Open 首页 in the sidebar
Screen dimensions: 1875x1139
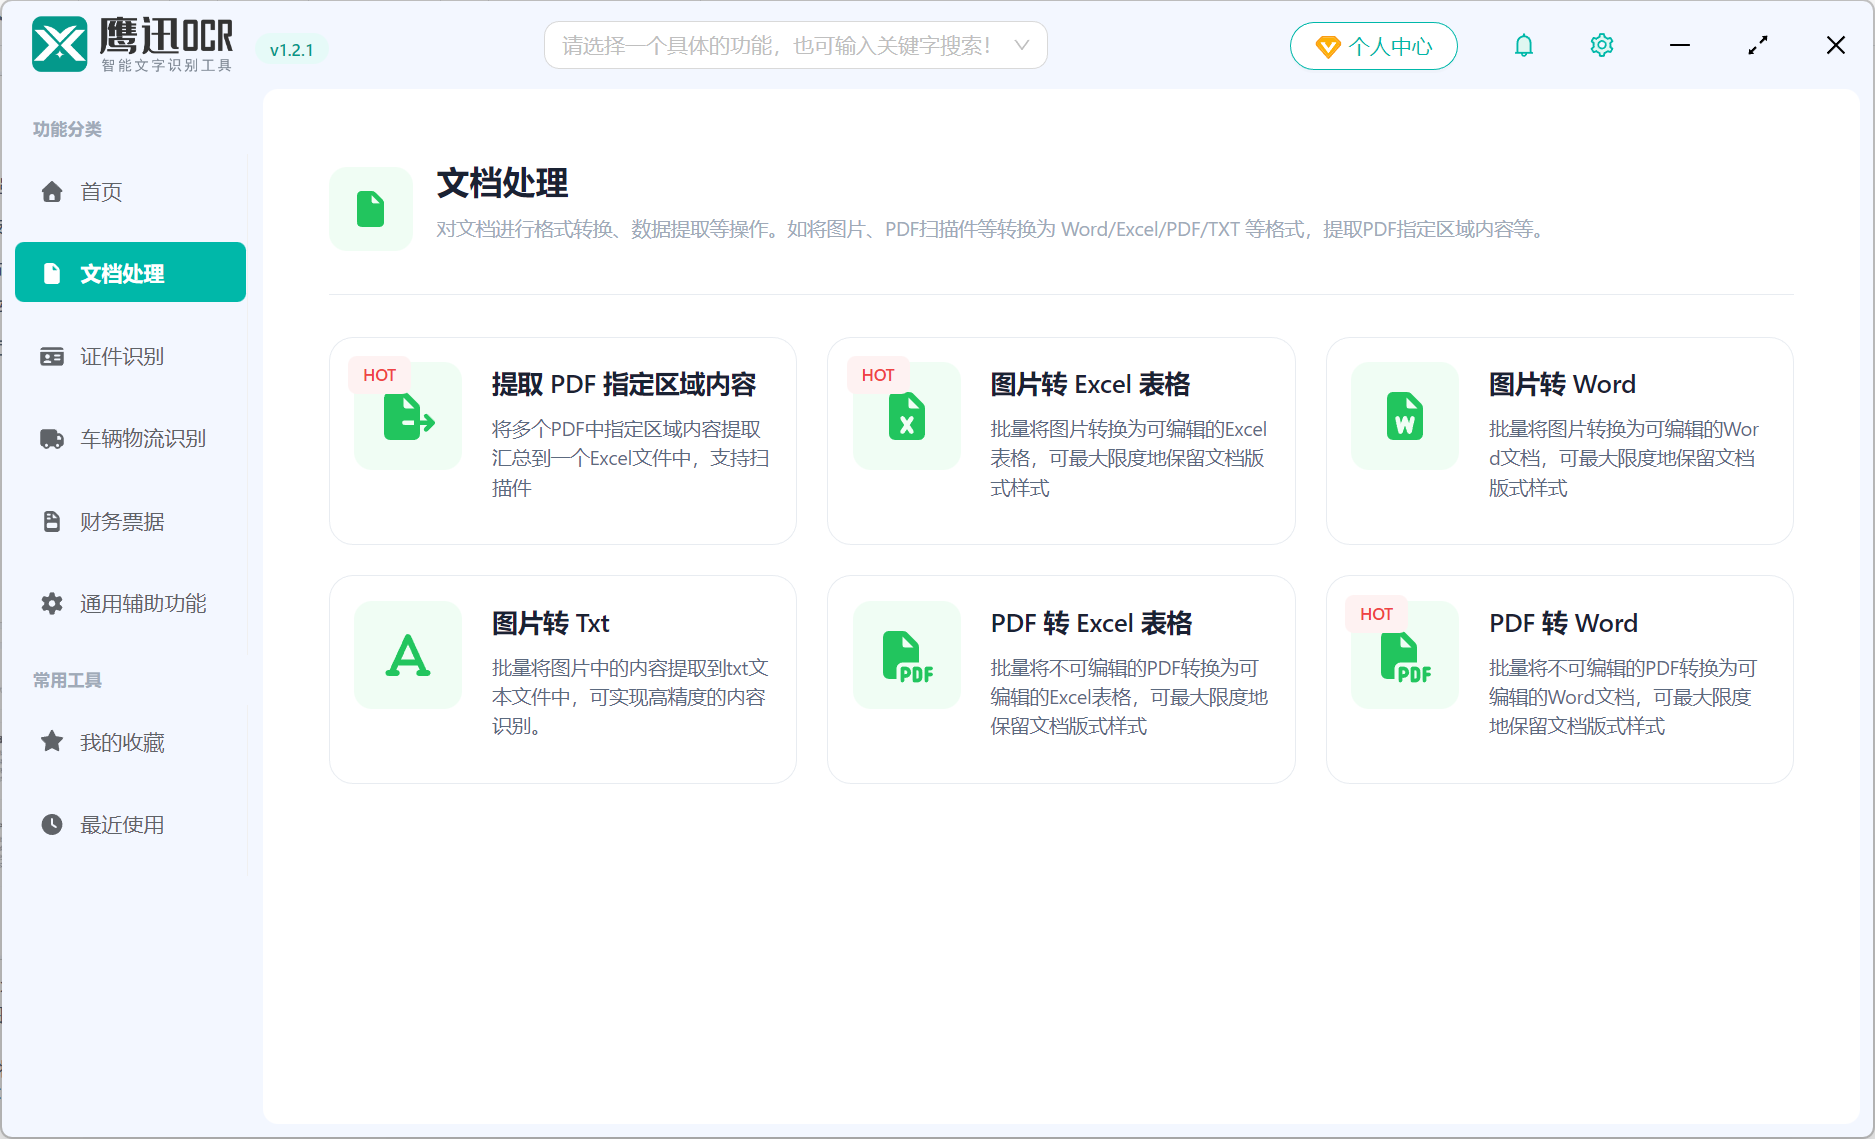(x=131, y=192)
